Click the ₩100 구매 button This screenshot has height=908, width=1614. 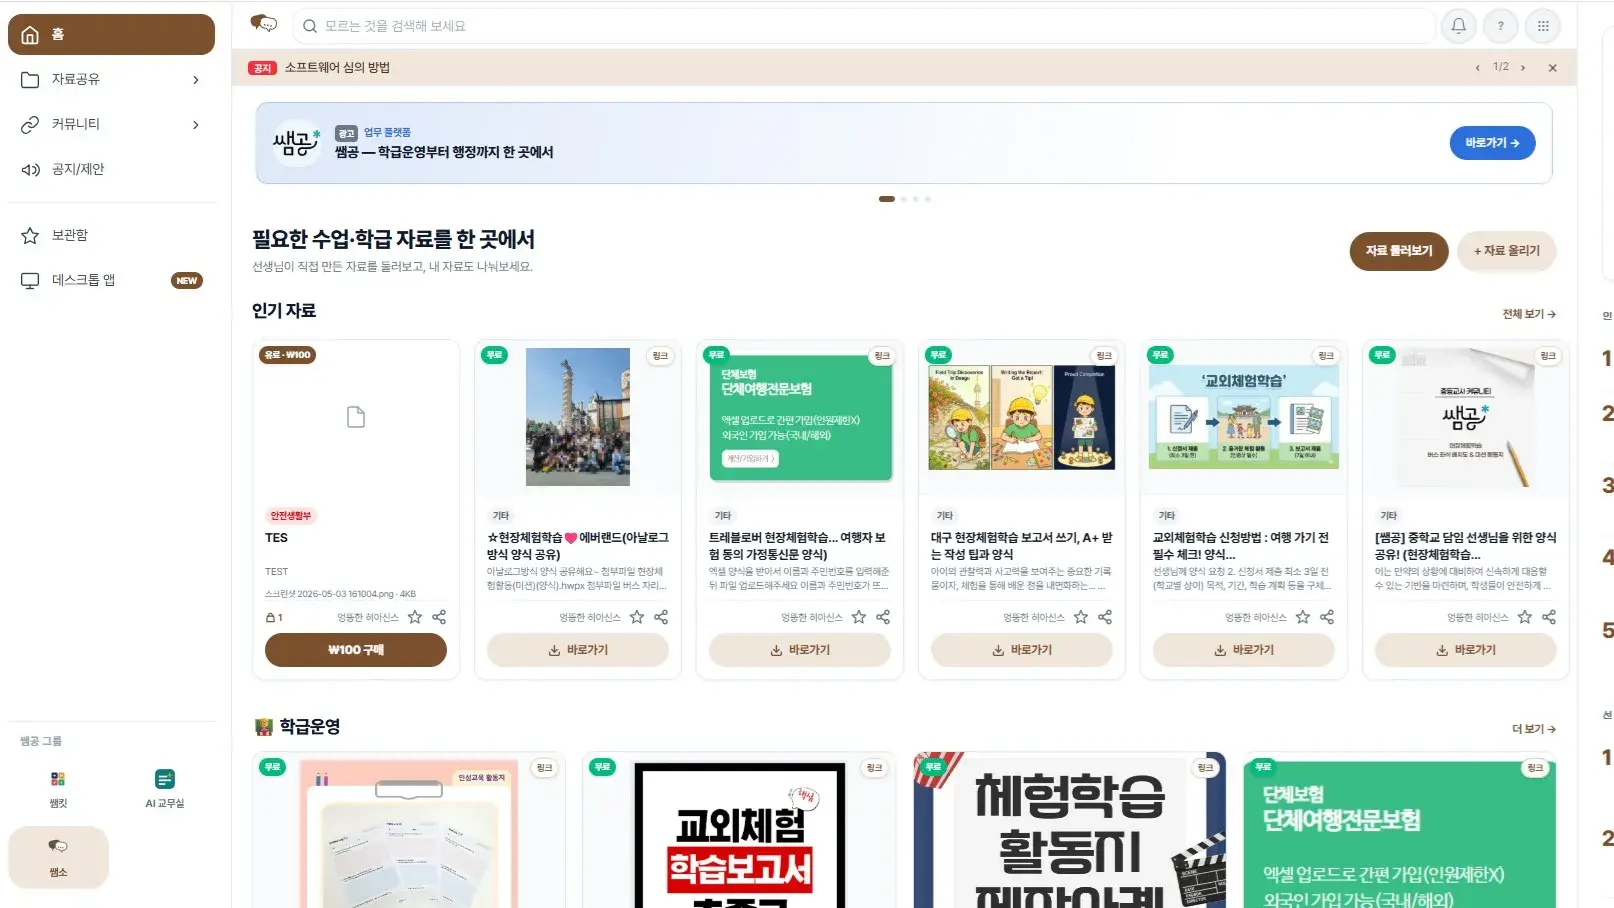click(x=356, y=650)
